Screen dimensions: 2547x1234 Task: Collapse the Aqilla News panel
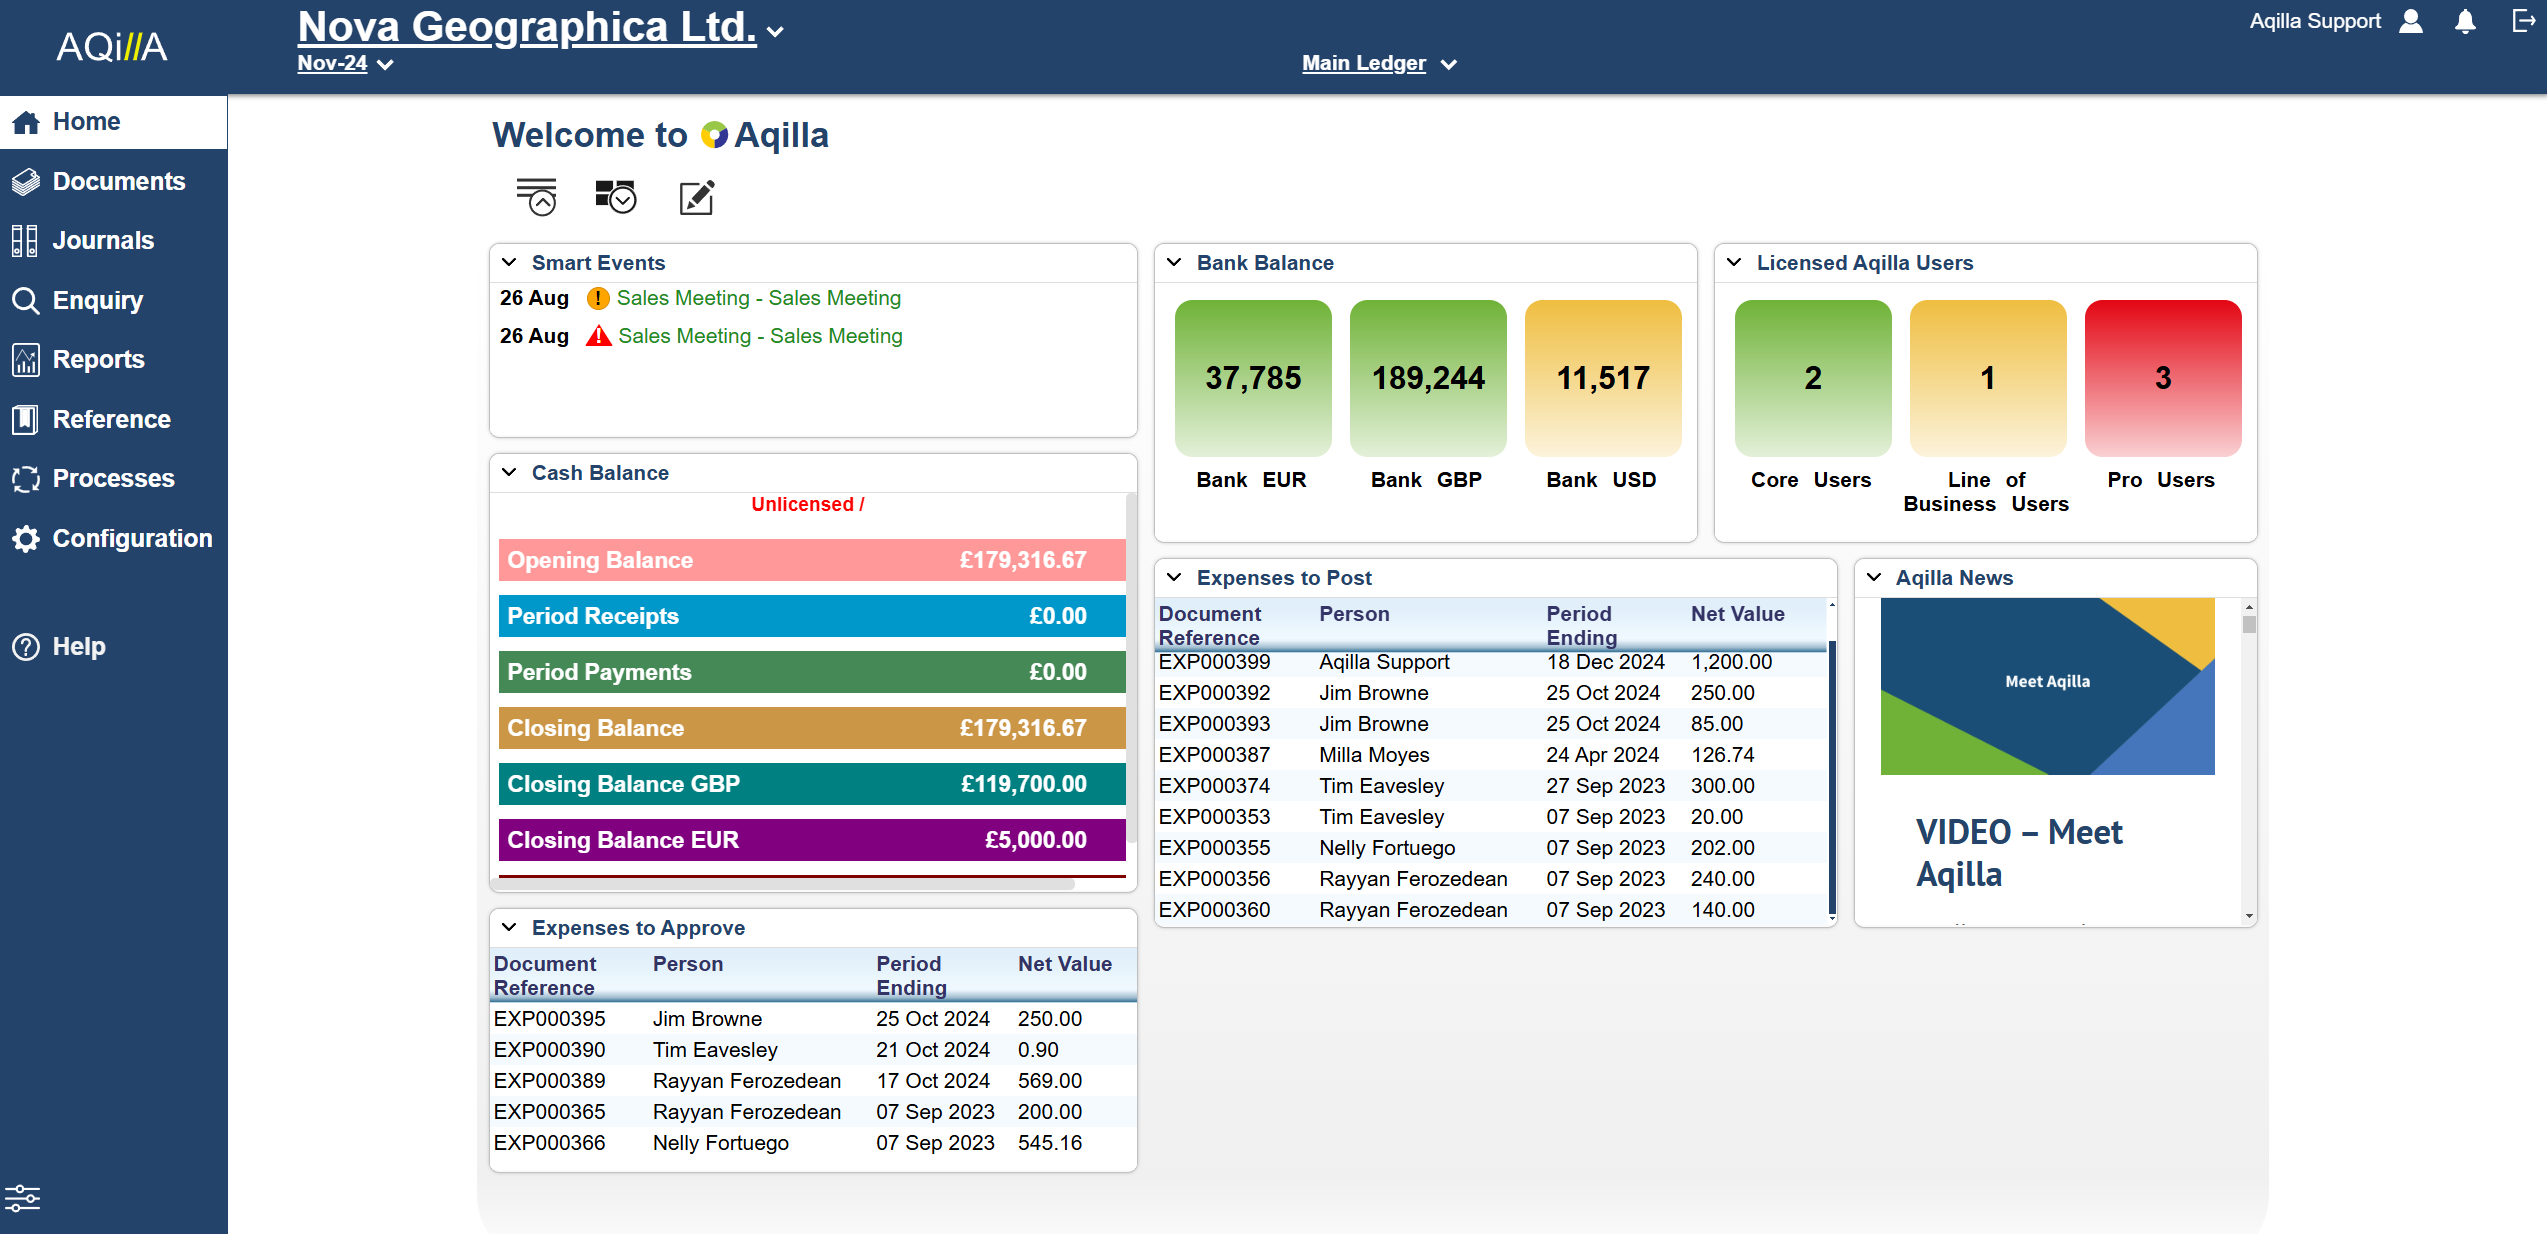(x=1874, y=577)
